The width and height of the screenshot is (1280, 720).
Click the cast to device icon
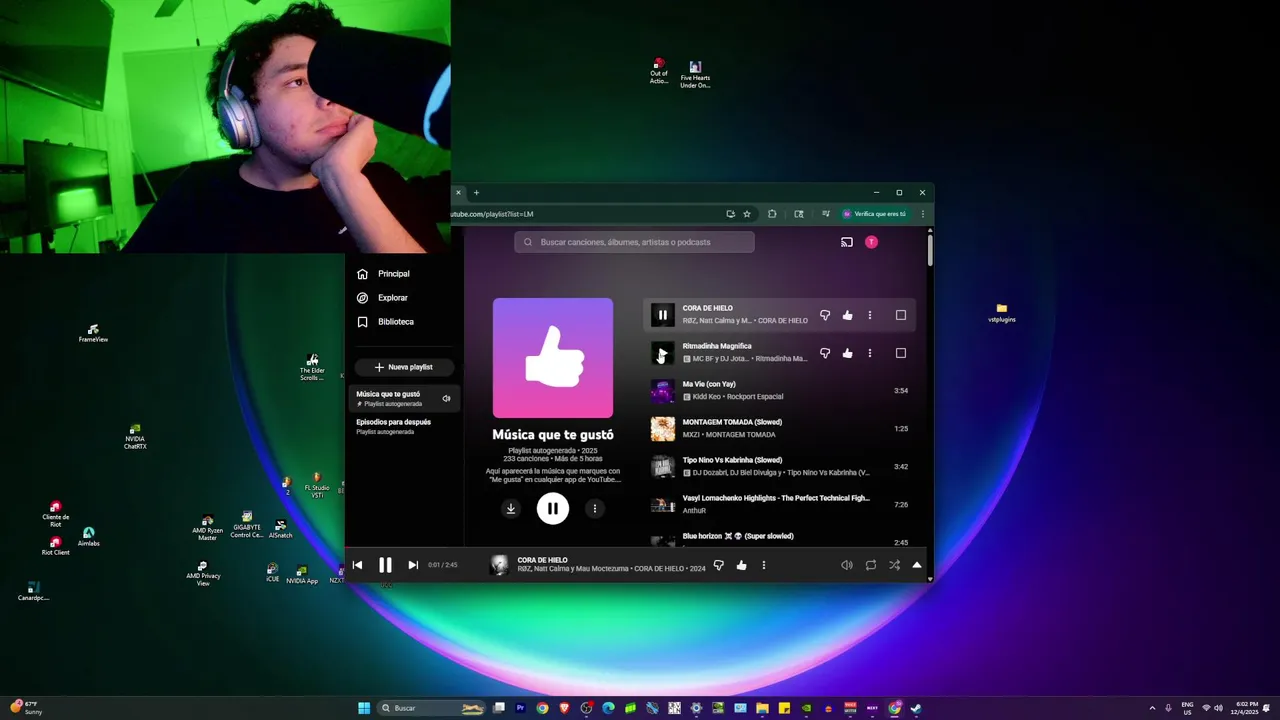tap(847, 242)
